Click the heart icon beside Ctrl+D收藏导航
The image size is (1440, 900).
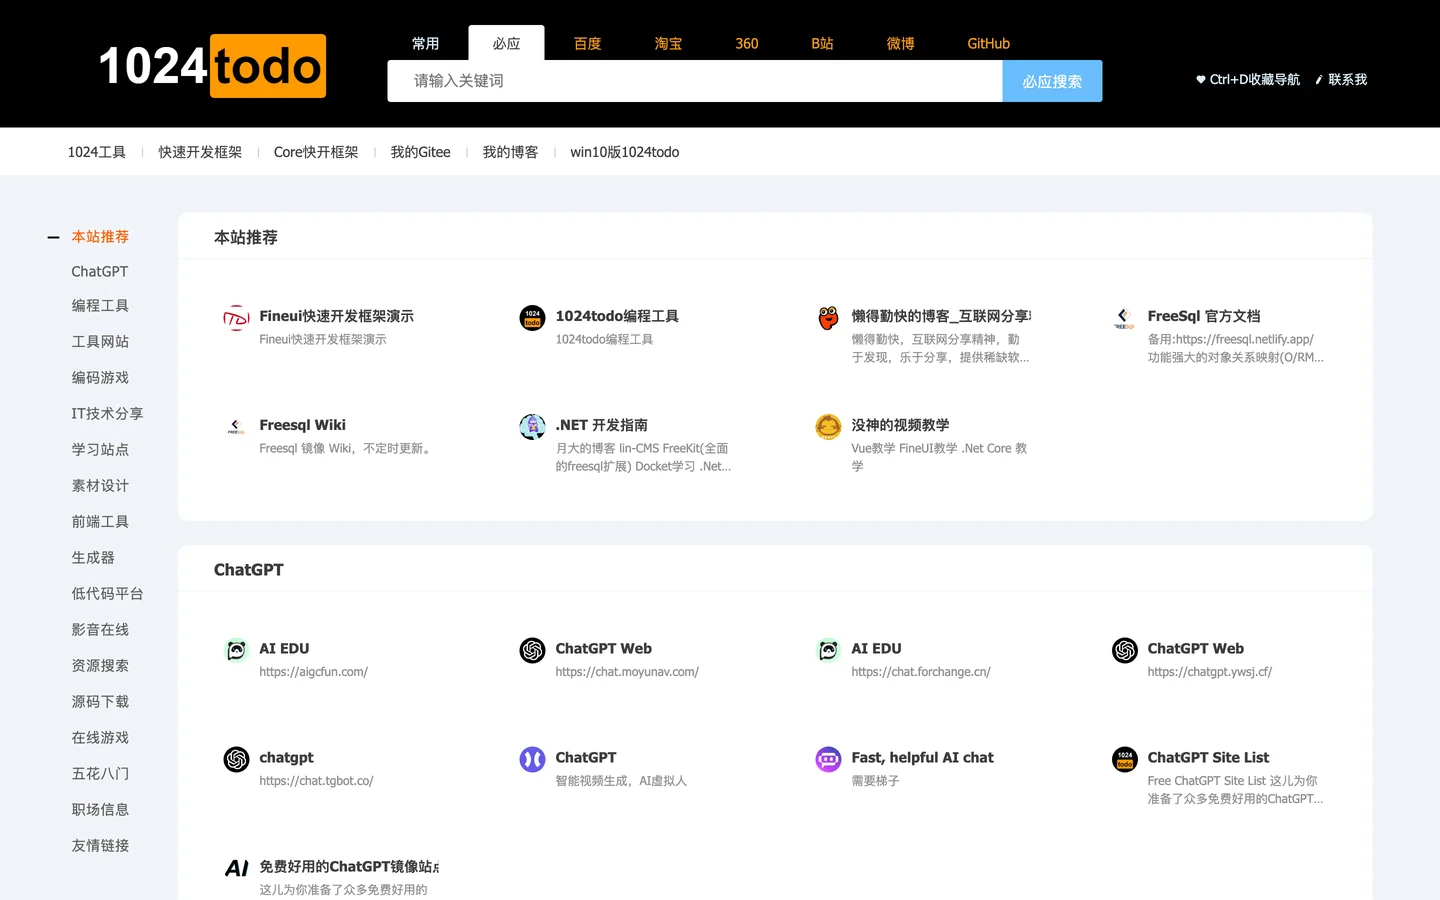1201,79
